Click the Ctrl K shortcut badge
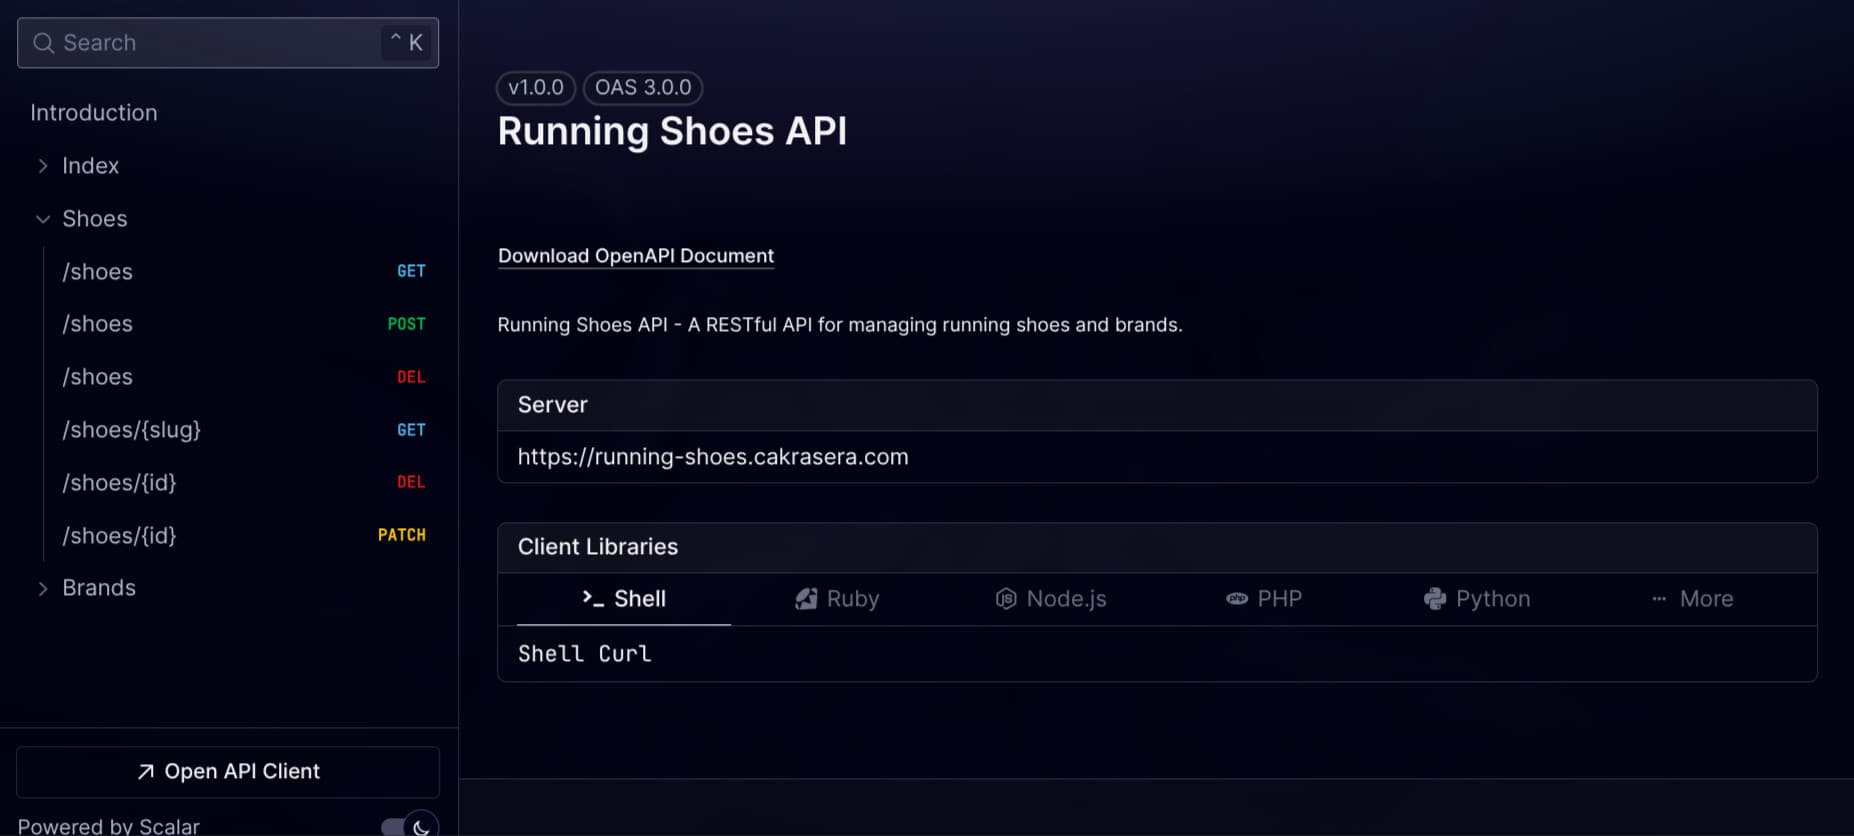Viewport: 1854px width, 836px height. (406, 43)
